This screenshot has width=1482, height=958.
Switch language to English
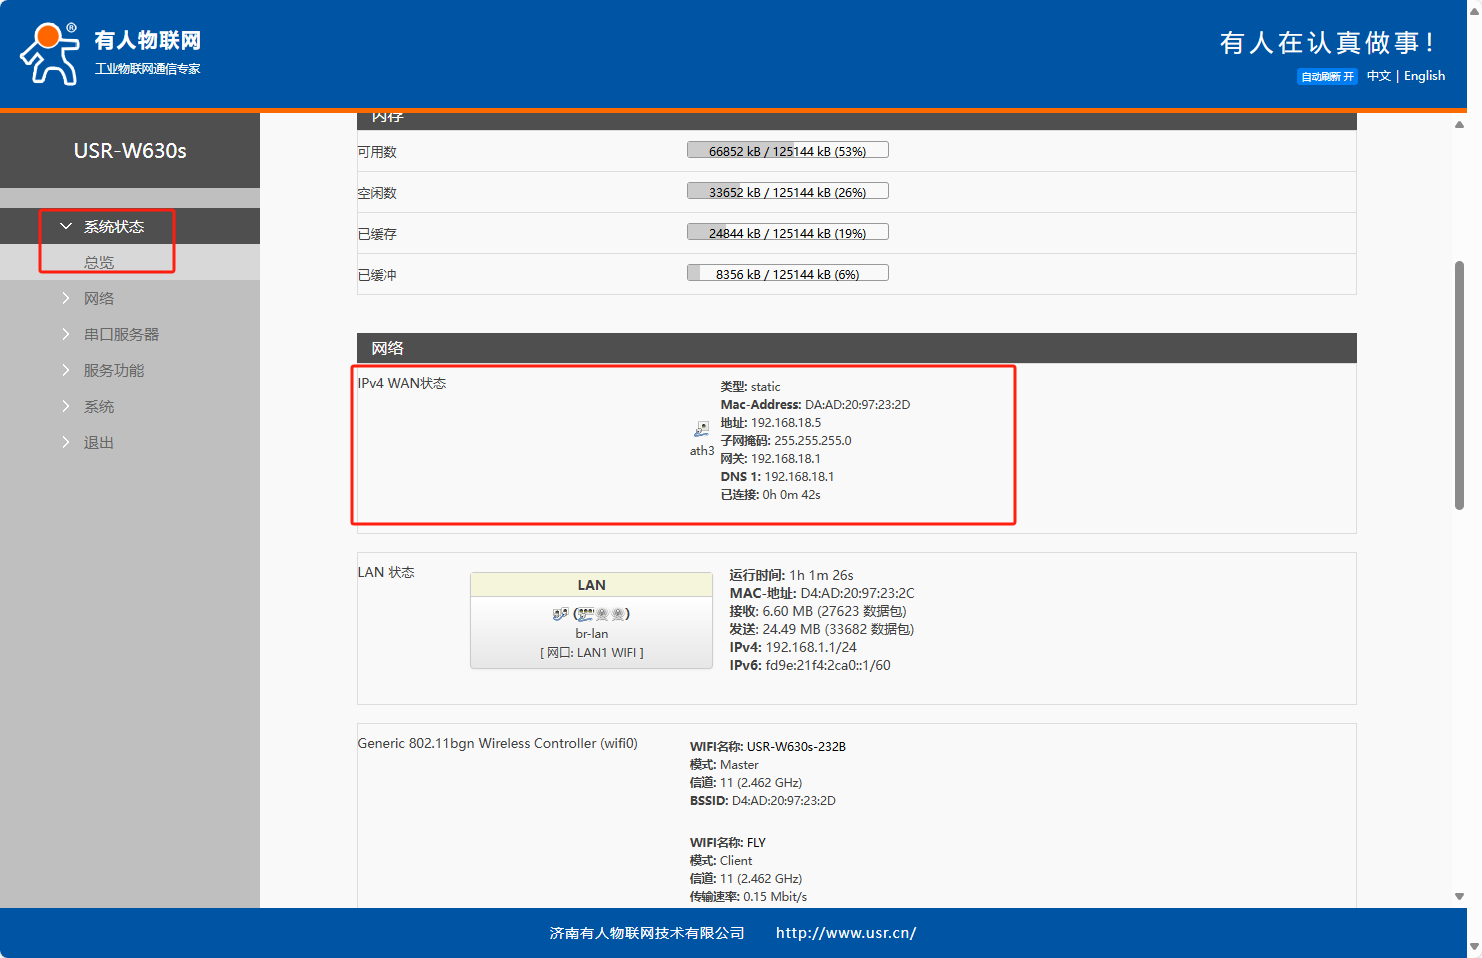coord(1424,76)
